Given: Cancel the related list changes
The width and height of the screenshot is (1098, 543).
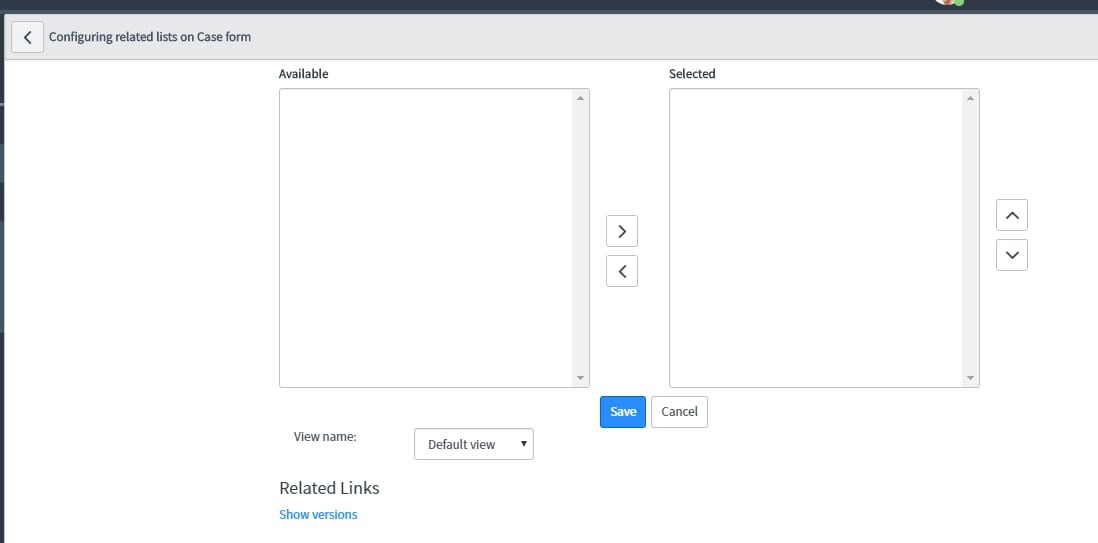Looking at the screenshot, I should point(679,412).
